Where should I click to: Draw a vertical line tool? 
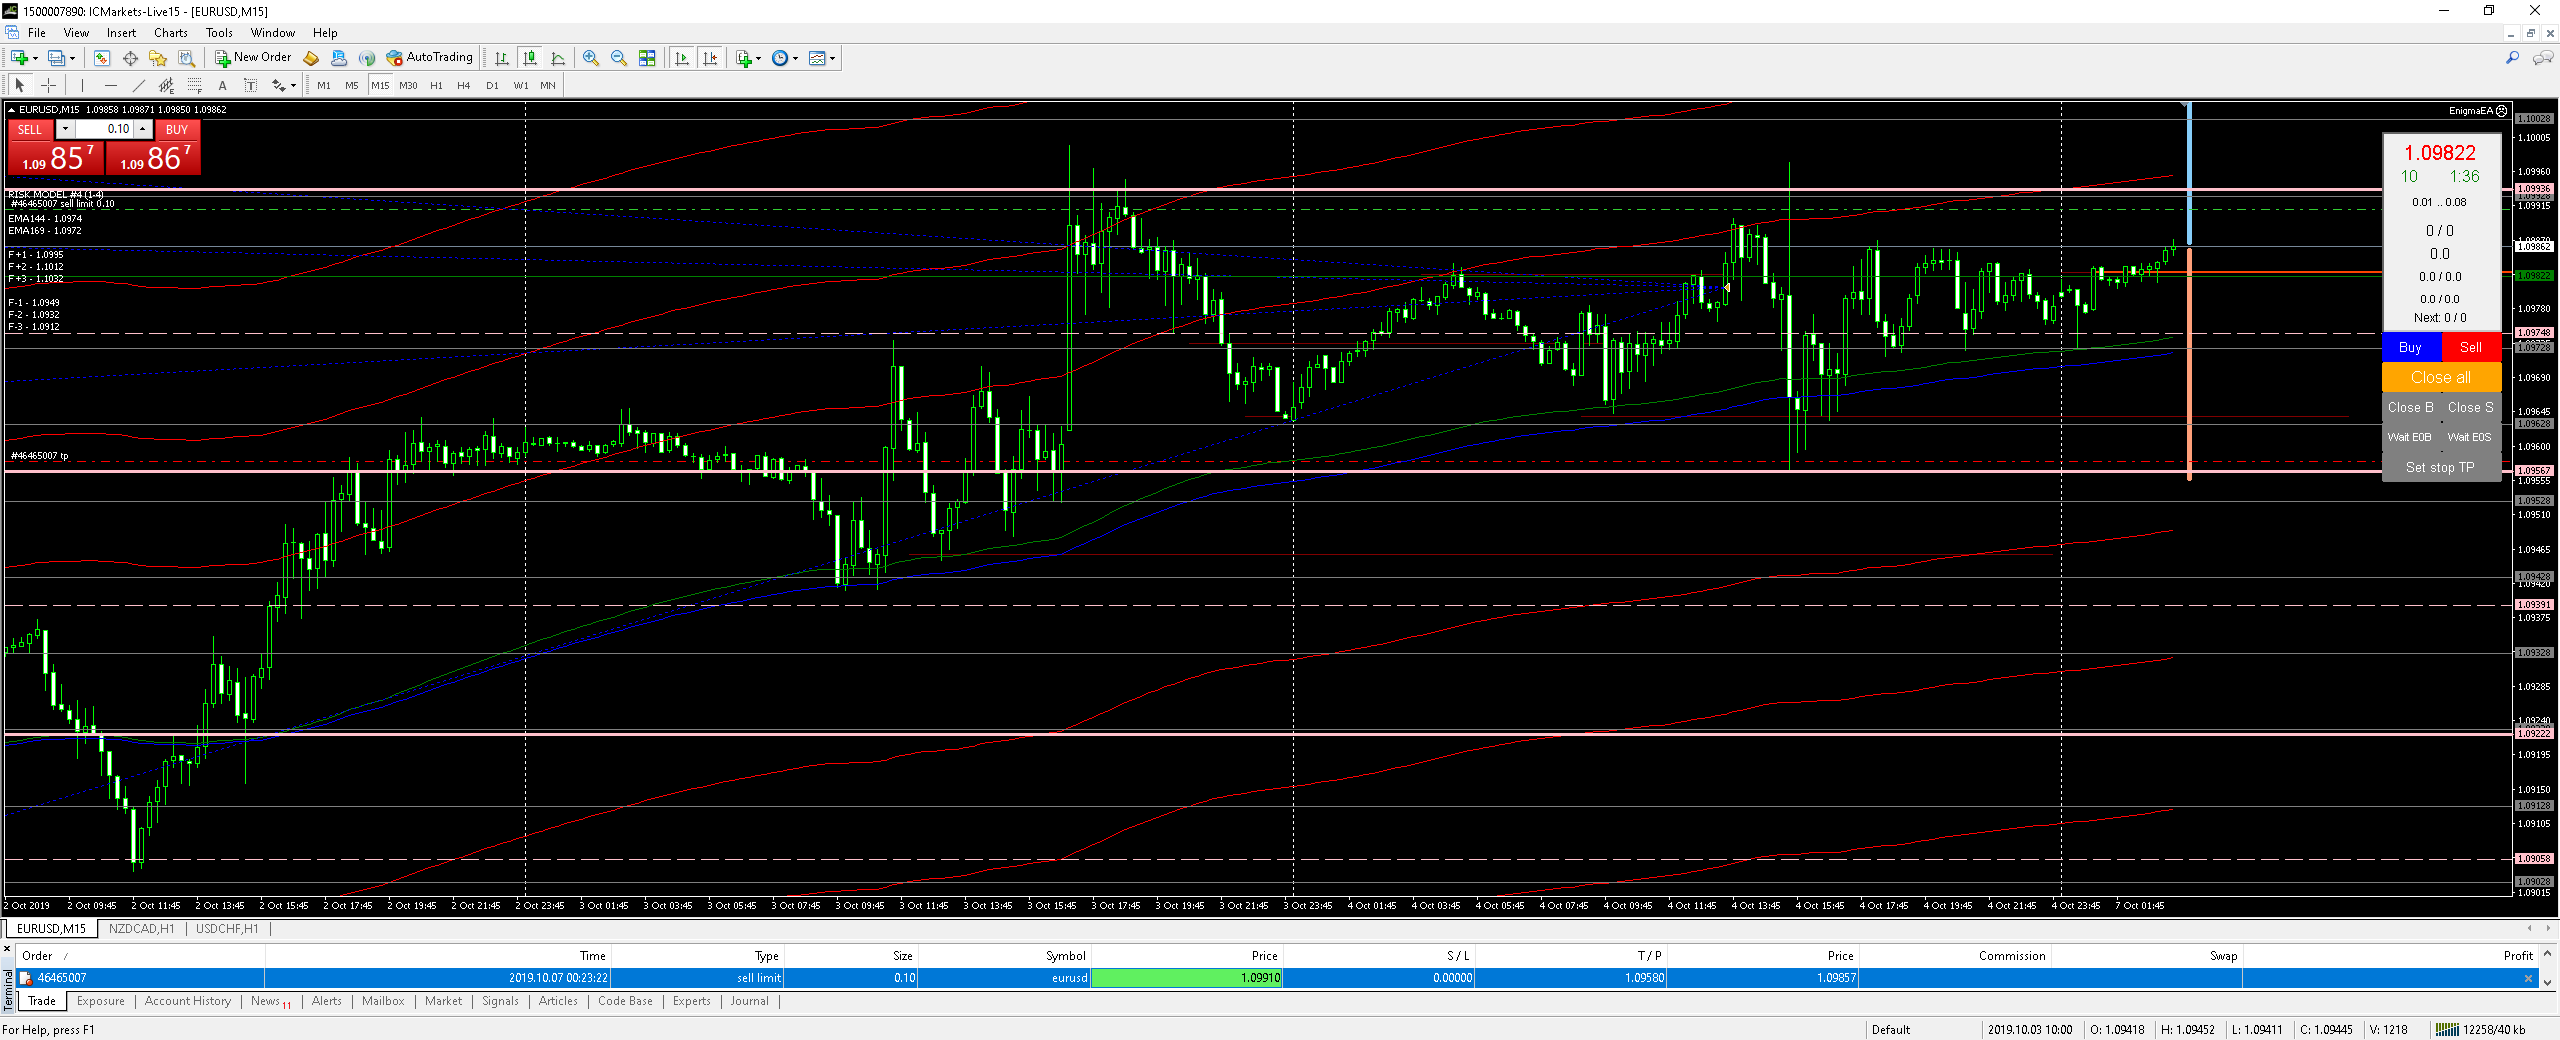82,85
